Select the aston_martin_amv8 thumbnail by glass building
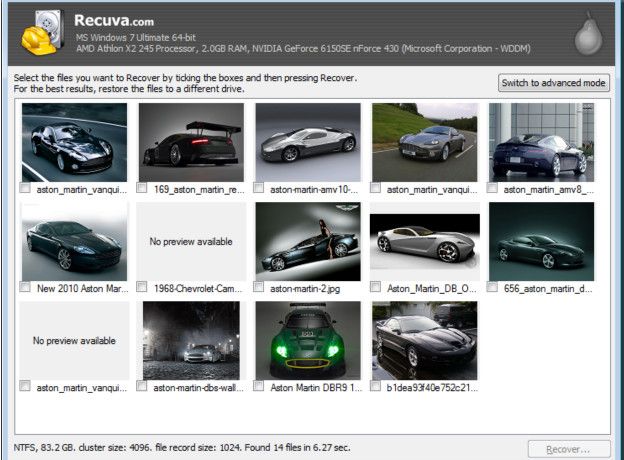The width and height of the screenshot is (624, 460). pyautogui.click(x=541, y=142)
